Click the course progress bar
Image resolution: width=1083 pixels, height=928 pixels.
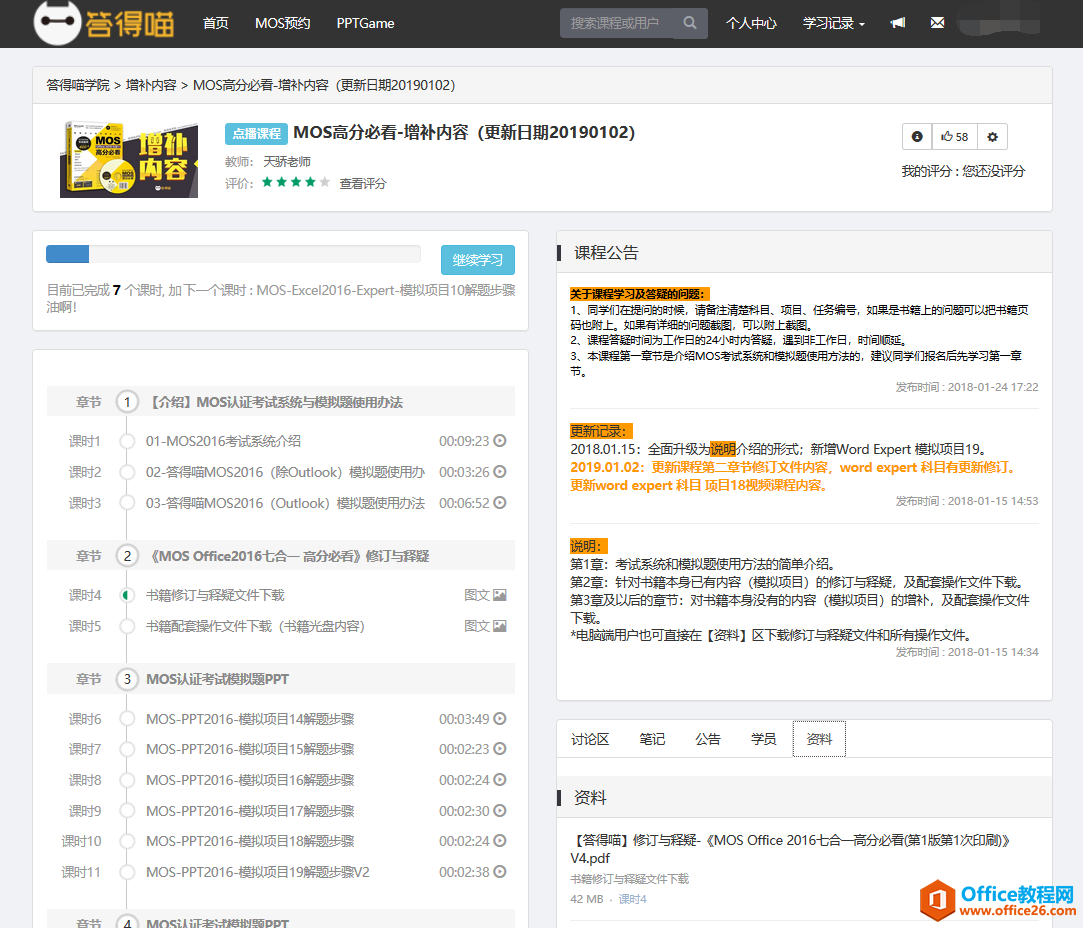click(x=233, y=254)
